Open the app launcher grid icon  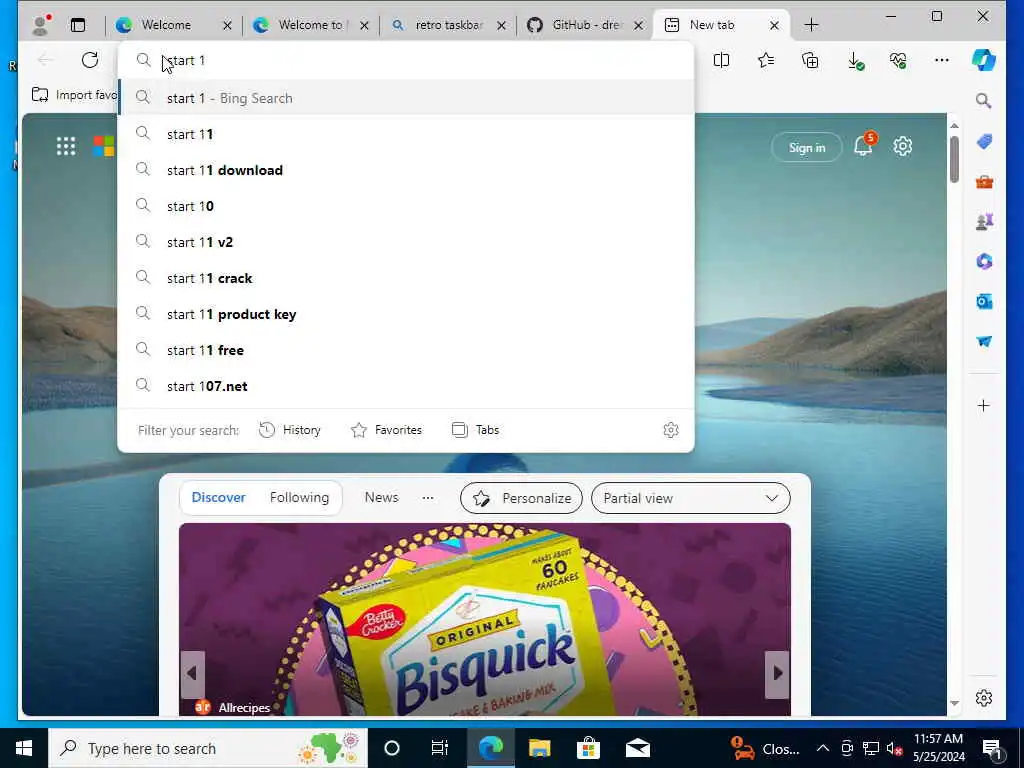pos(66,146)
